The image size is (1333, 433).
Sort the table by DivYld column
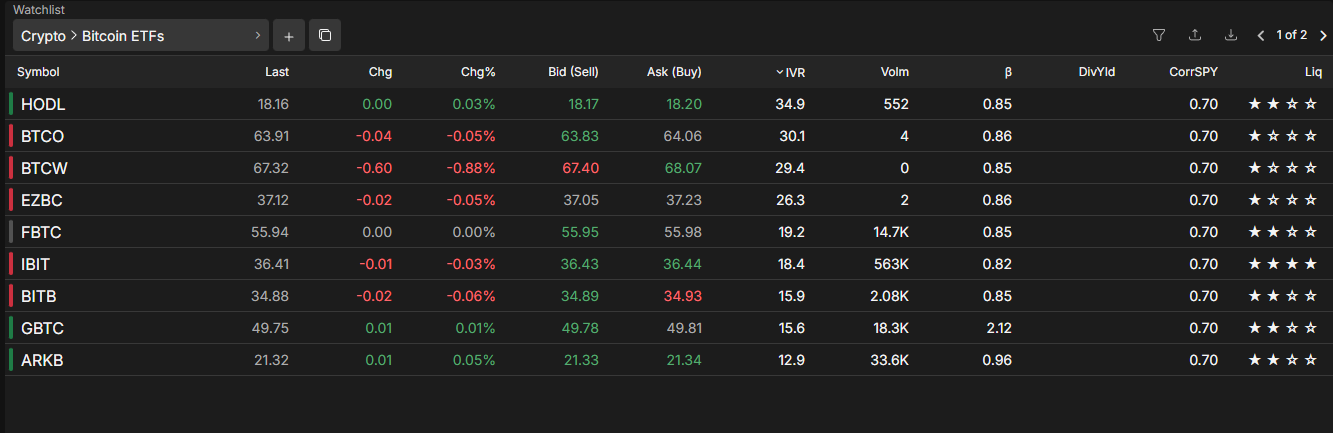point(1097,72)
